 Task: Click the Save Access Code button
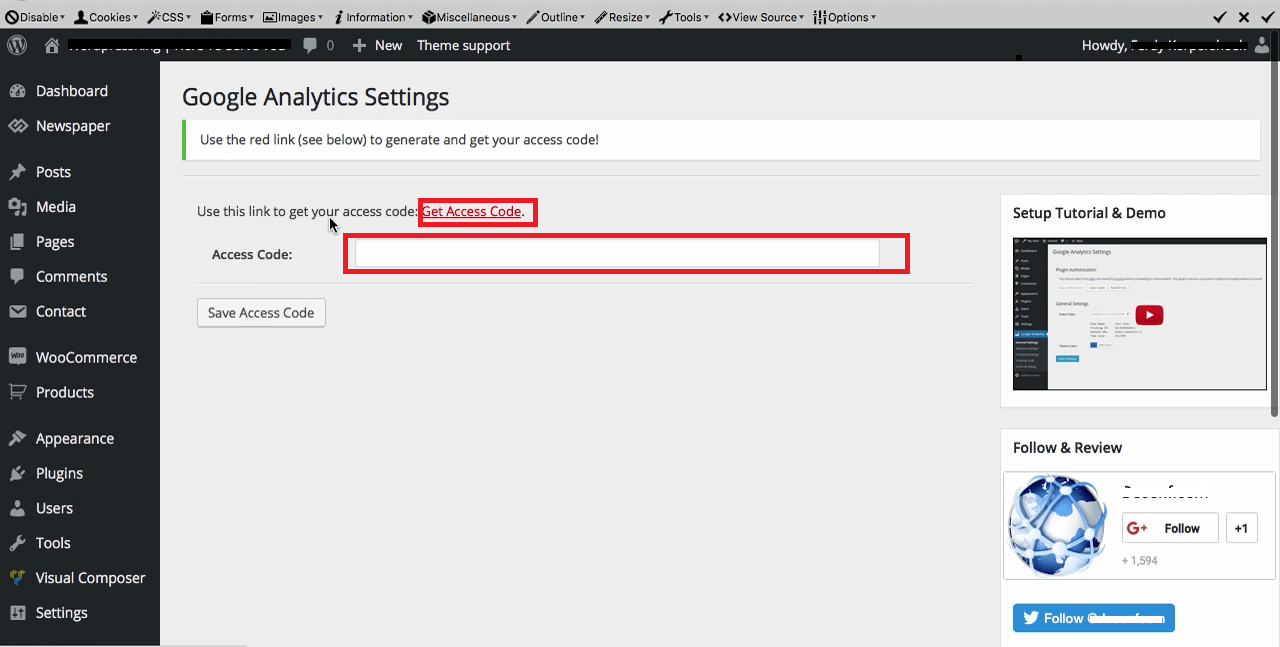click(261, 313)
